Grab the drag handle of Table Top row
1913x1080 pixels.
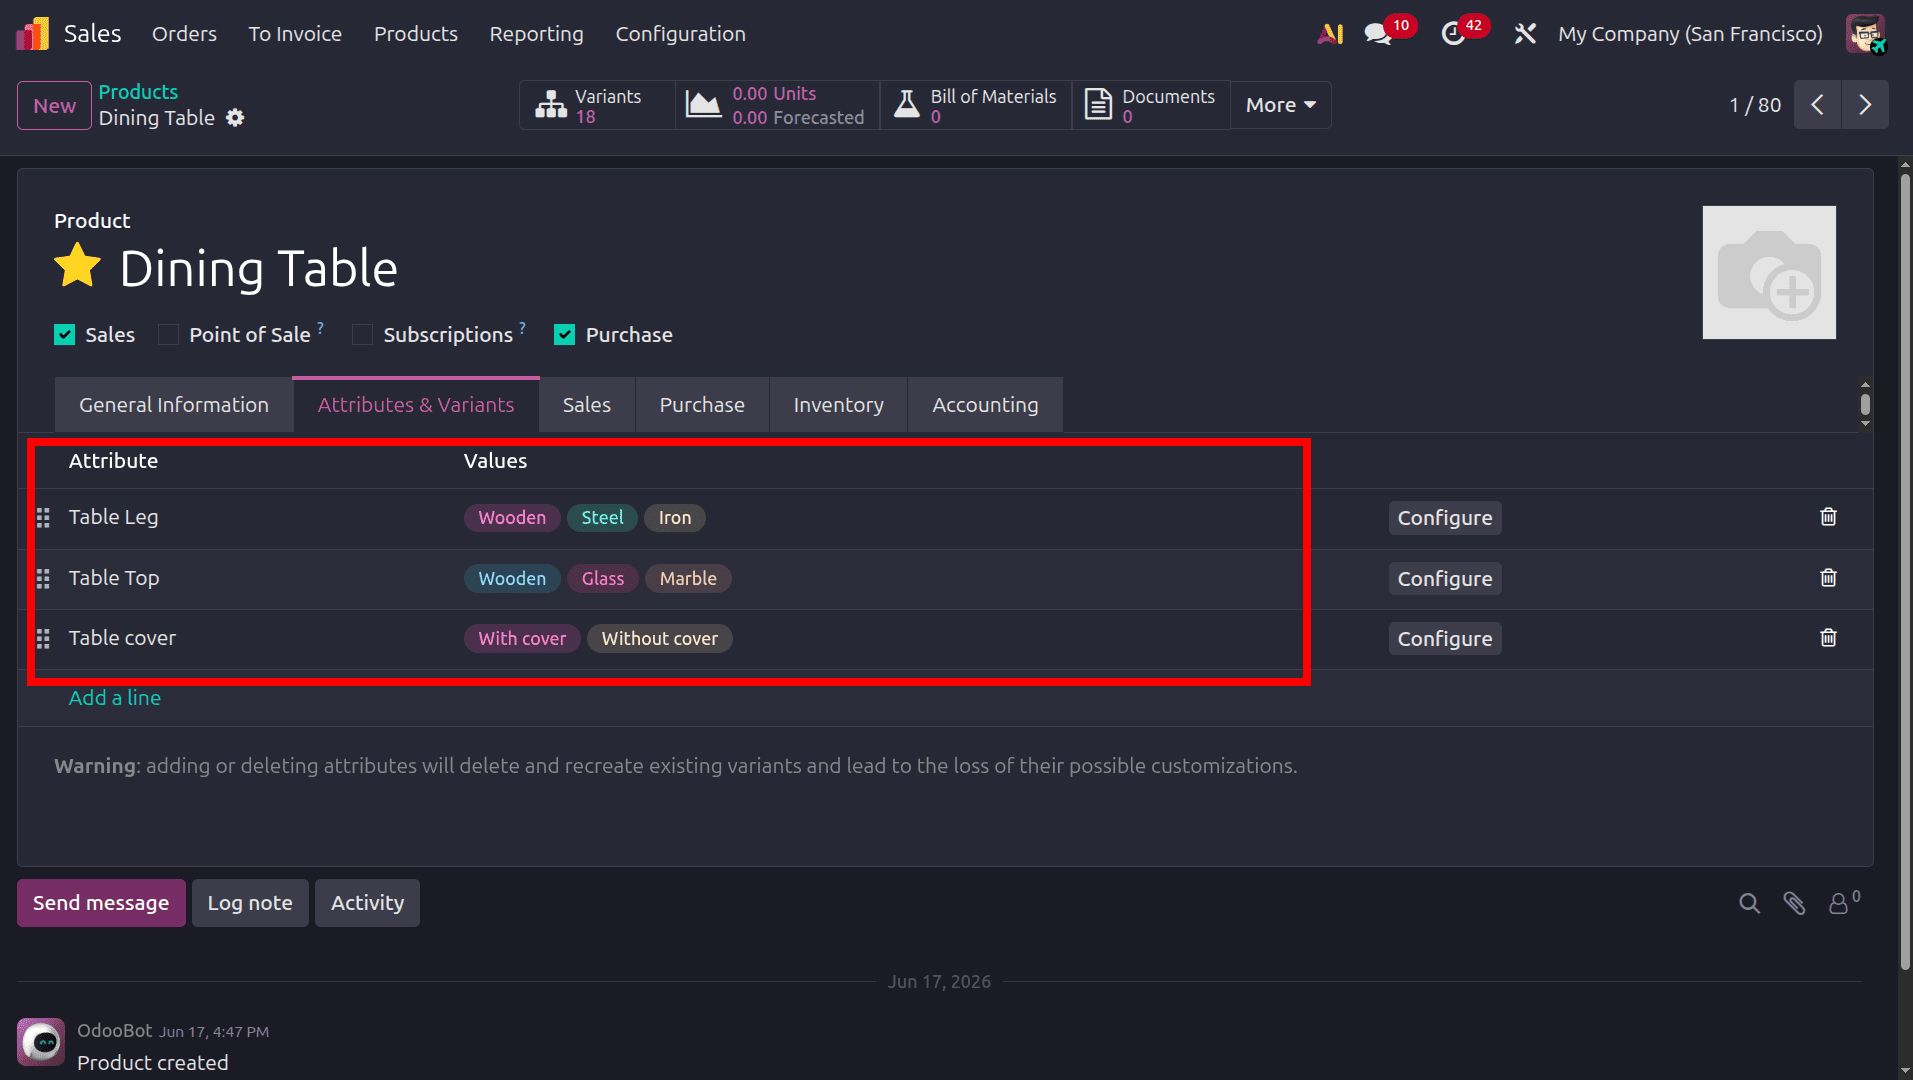43,579
